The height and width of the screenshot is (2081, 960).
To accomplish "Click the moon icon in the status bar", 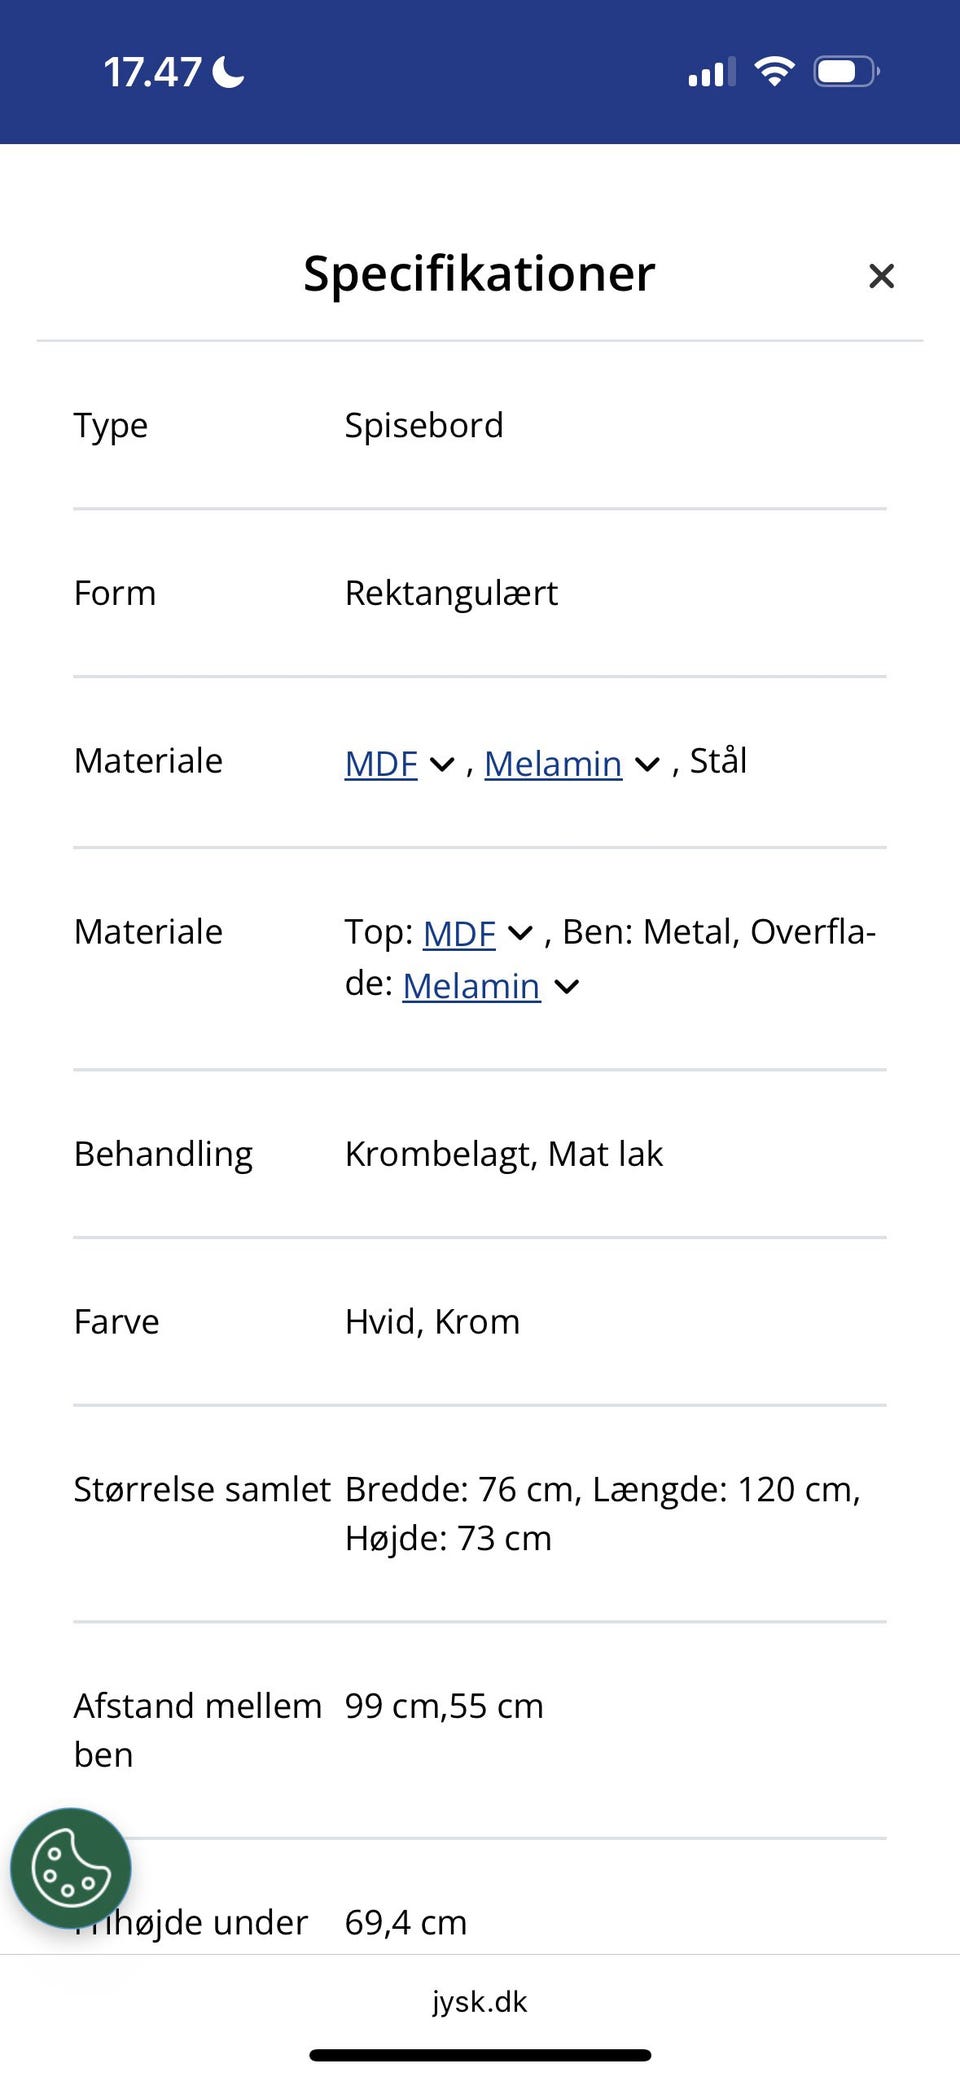I will [228, 69].
